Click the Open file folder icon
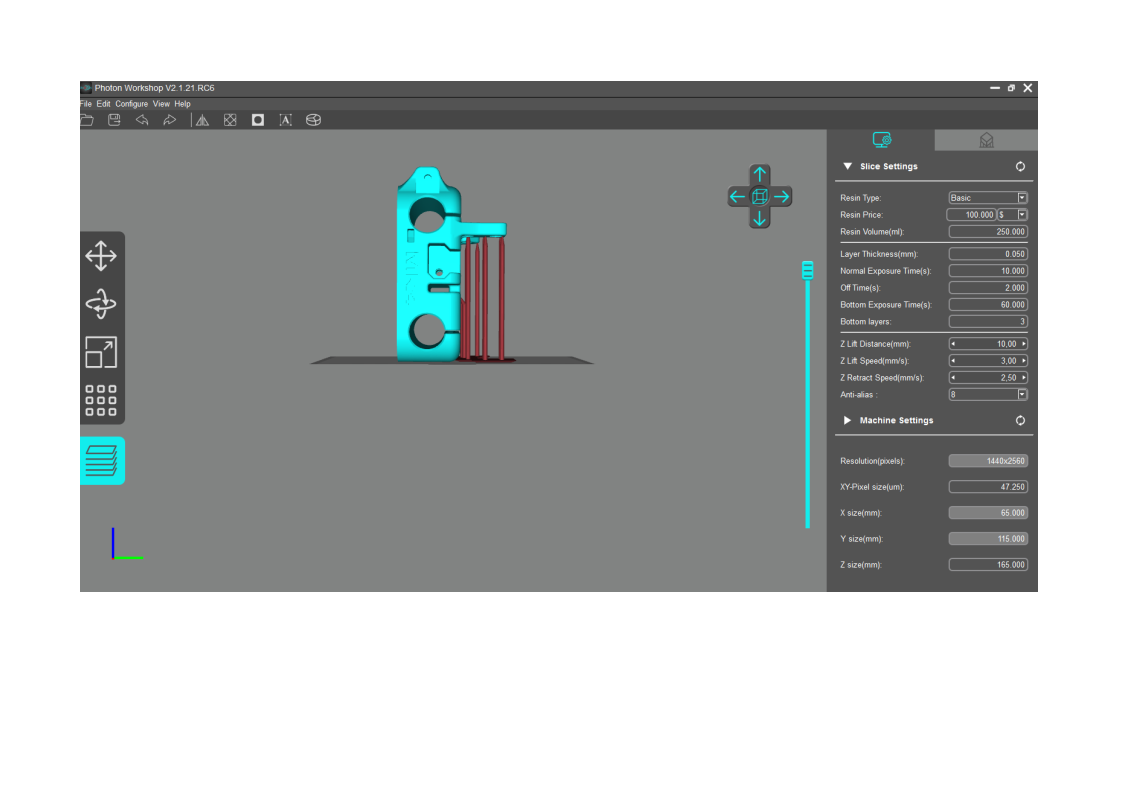The image size is (1122, 793). pyautogui.click(x=87, y=120)
